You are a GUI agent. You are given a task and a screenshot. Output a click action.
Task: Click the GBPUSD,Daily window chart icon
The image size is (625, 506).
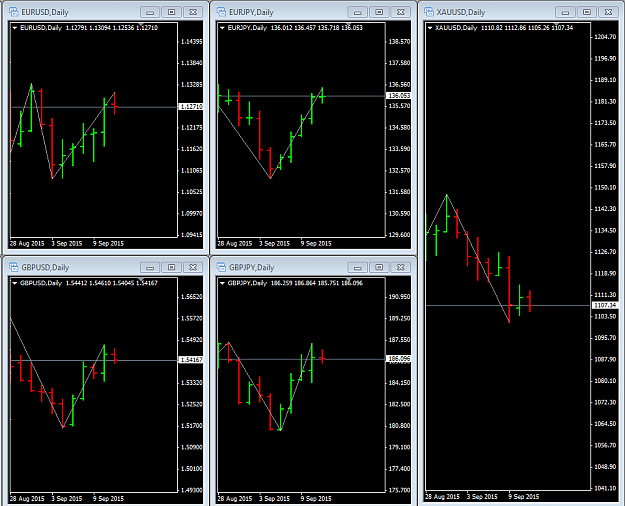(x=14, y=267)
